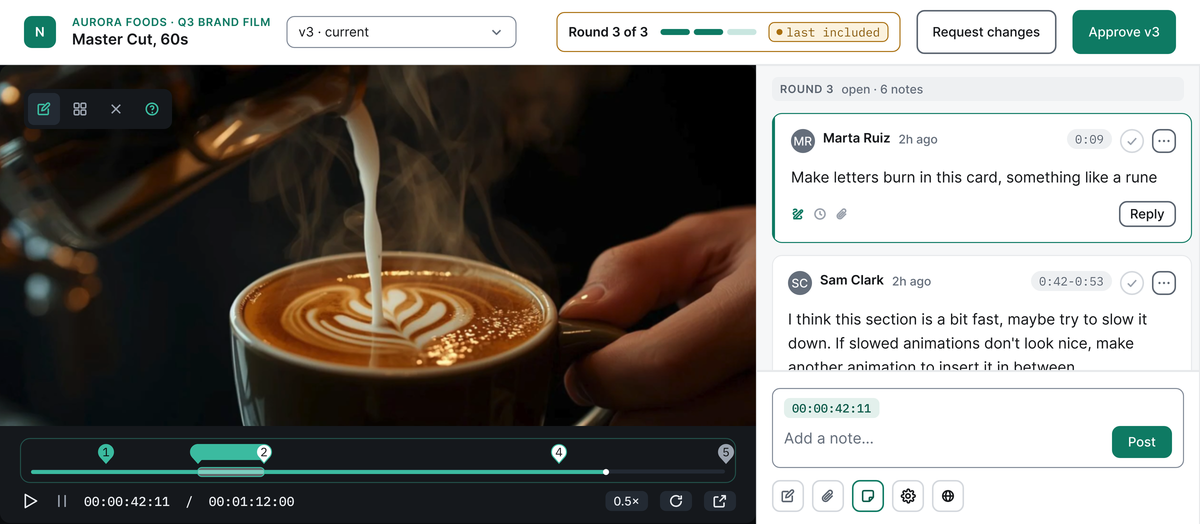1200x524 pixels.
Task: Click the paperclip attachment icon on Marta's note
Action: tap(842, 214)
